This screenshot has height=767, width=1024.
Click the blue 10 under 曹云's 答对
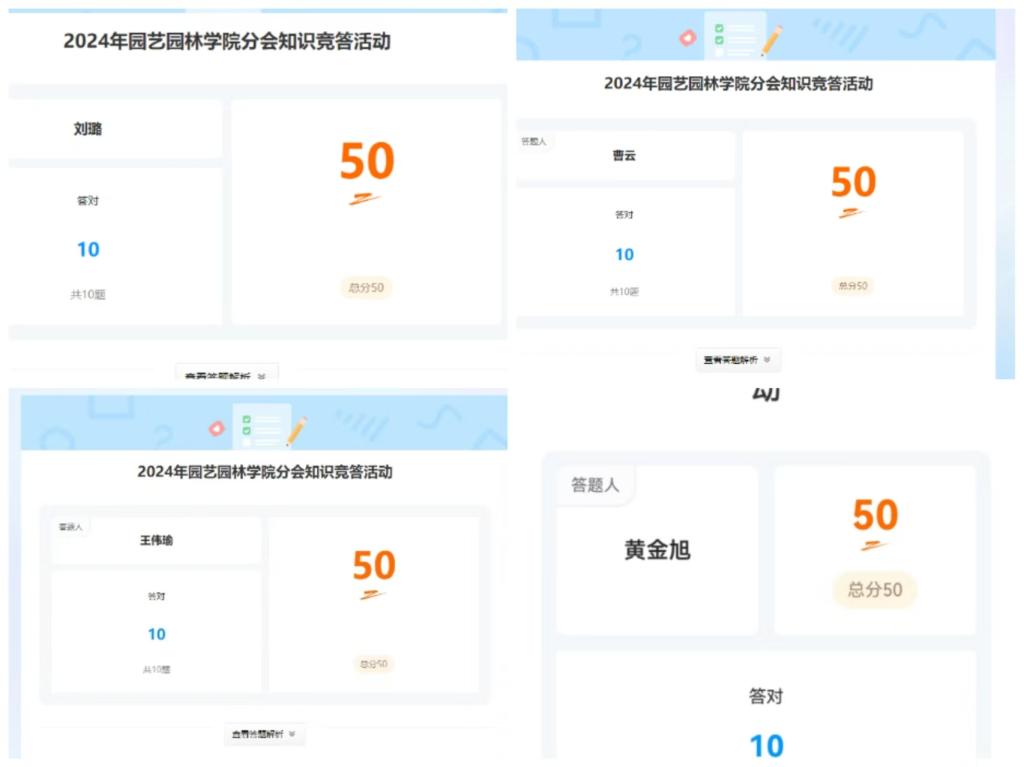[624, 255]
